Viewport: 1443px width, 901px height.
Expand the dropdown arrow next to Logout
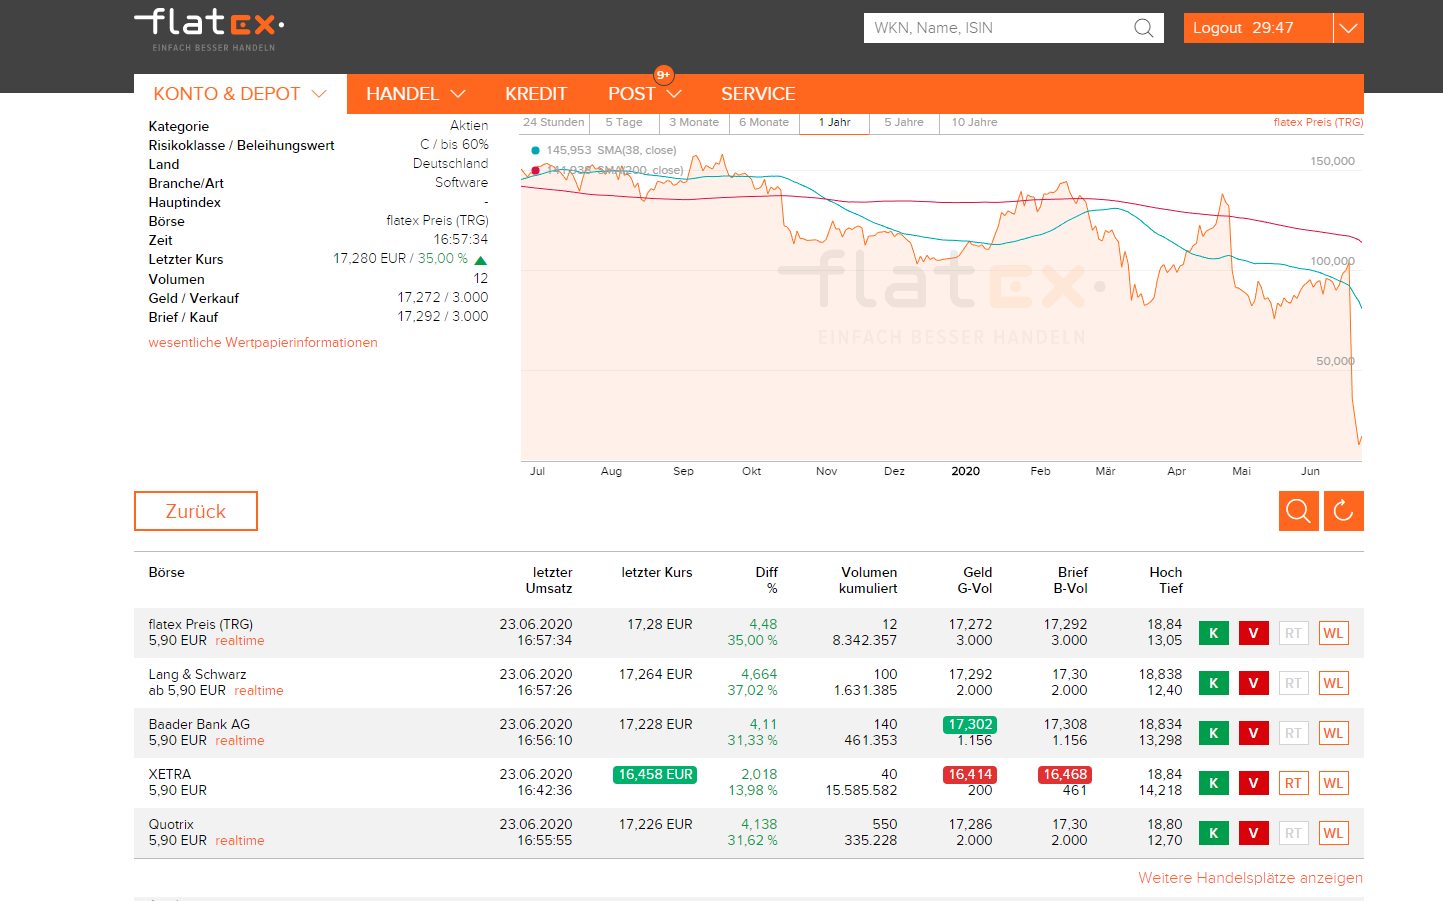click(x=1348, y=28)
